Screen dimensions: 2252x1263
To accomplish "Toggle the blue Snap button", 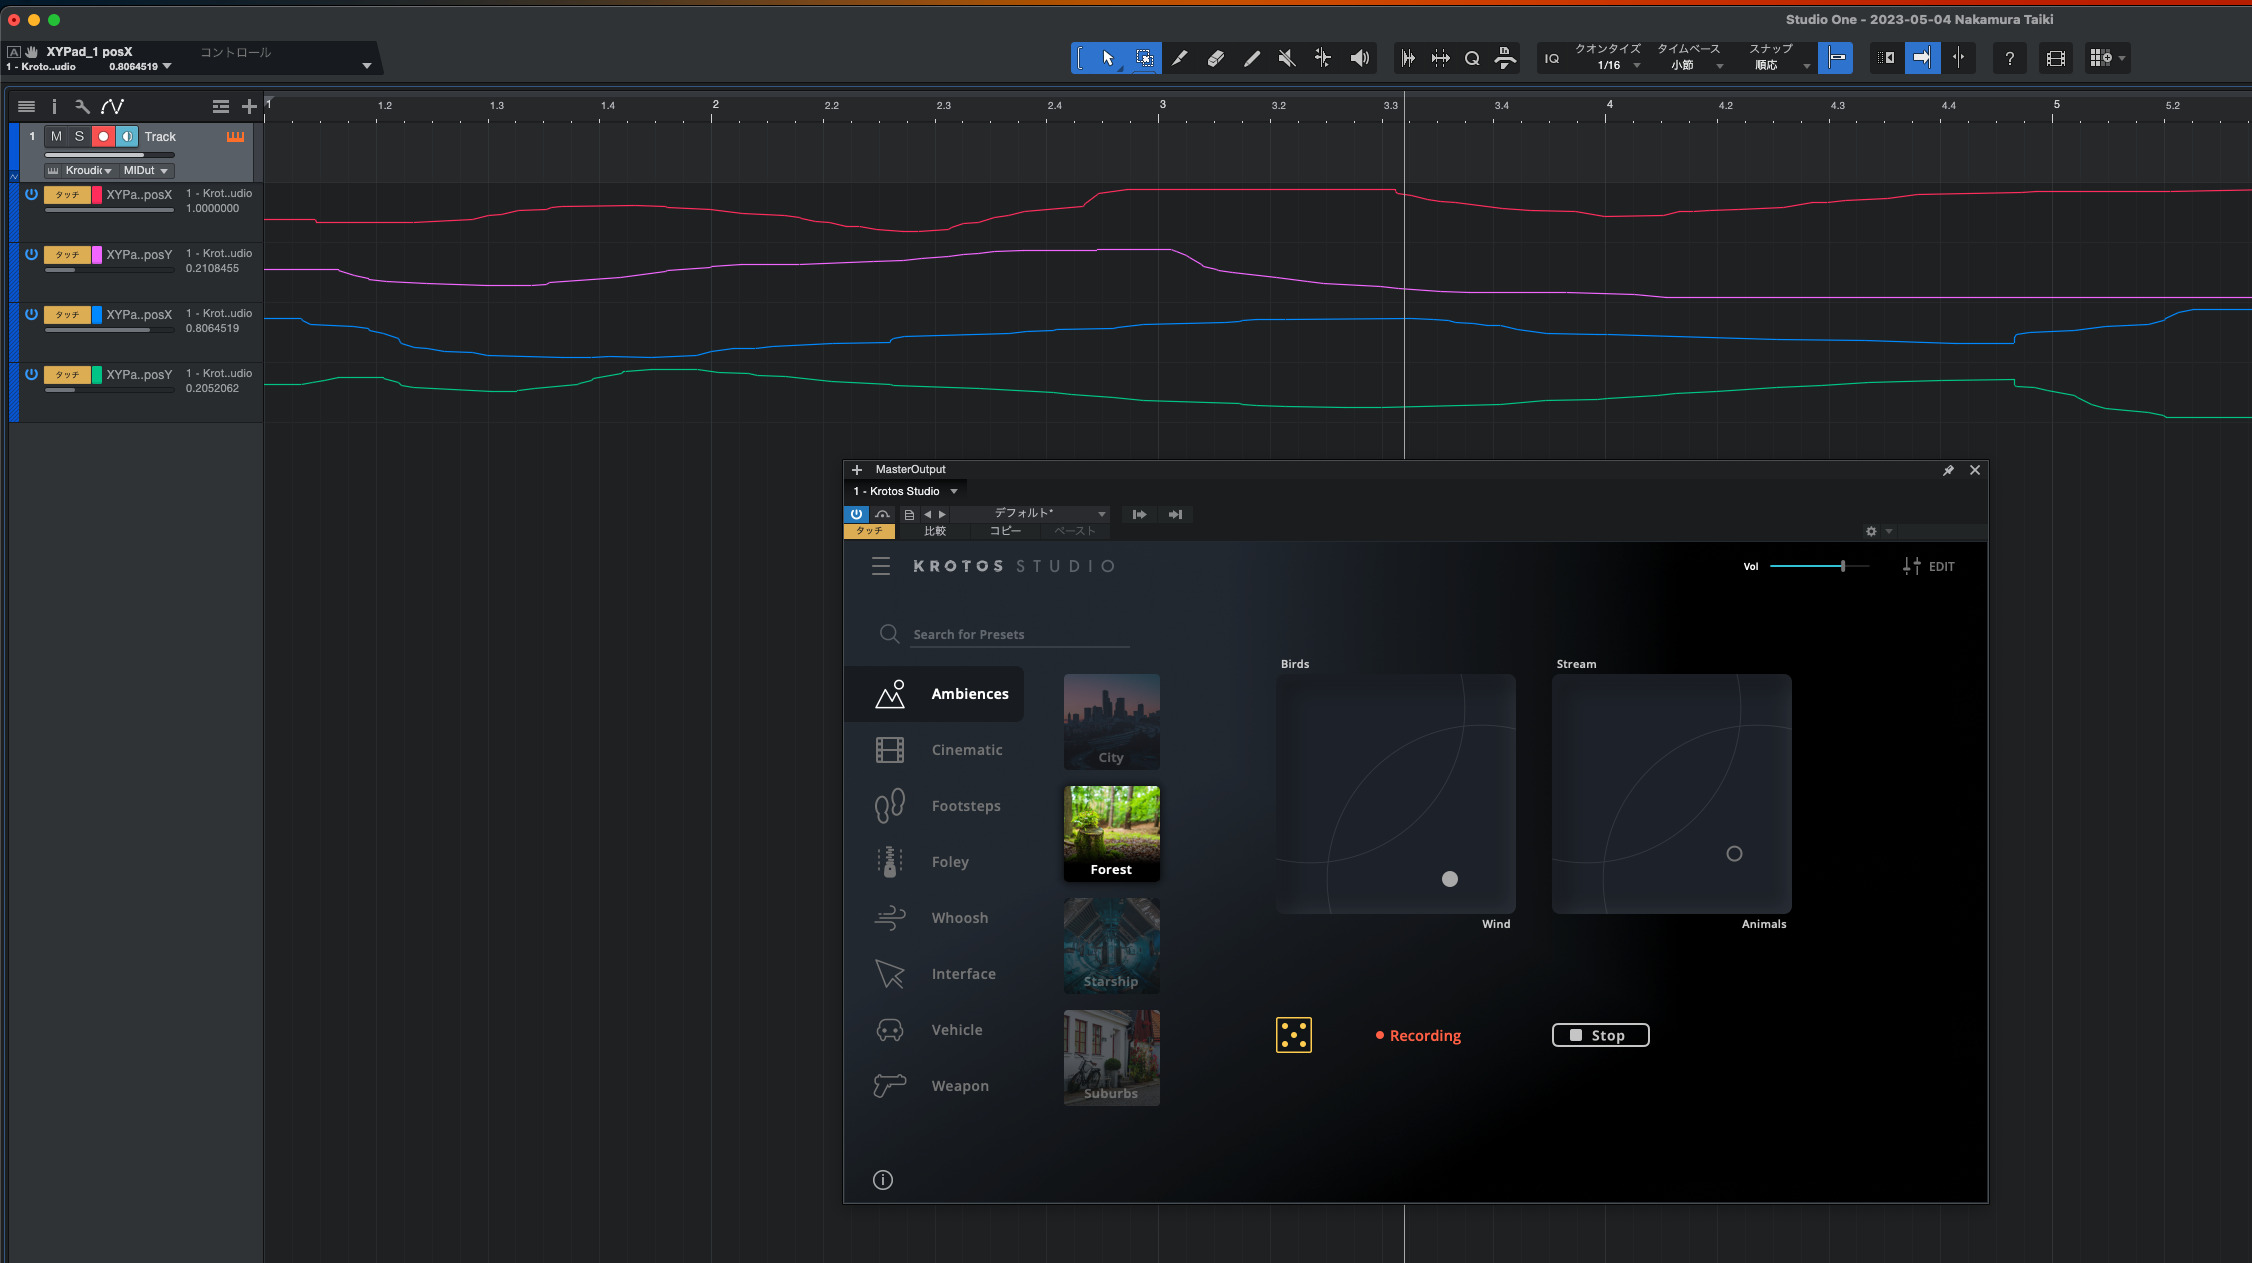I will point(1836,58).
